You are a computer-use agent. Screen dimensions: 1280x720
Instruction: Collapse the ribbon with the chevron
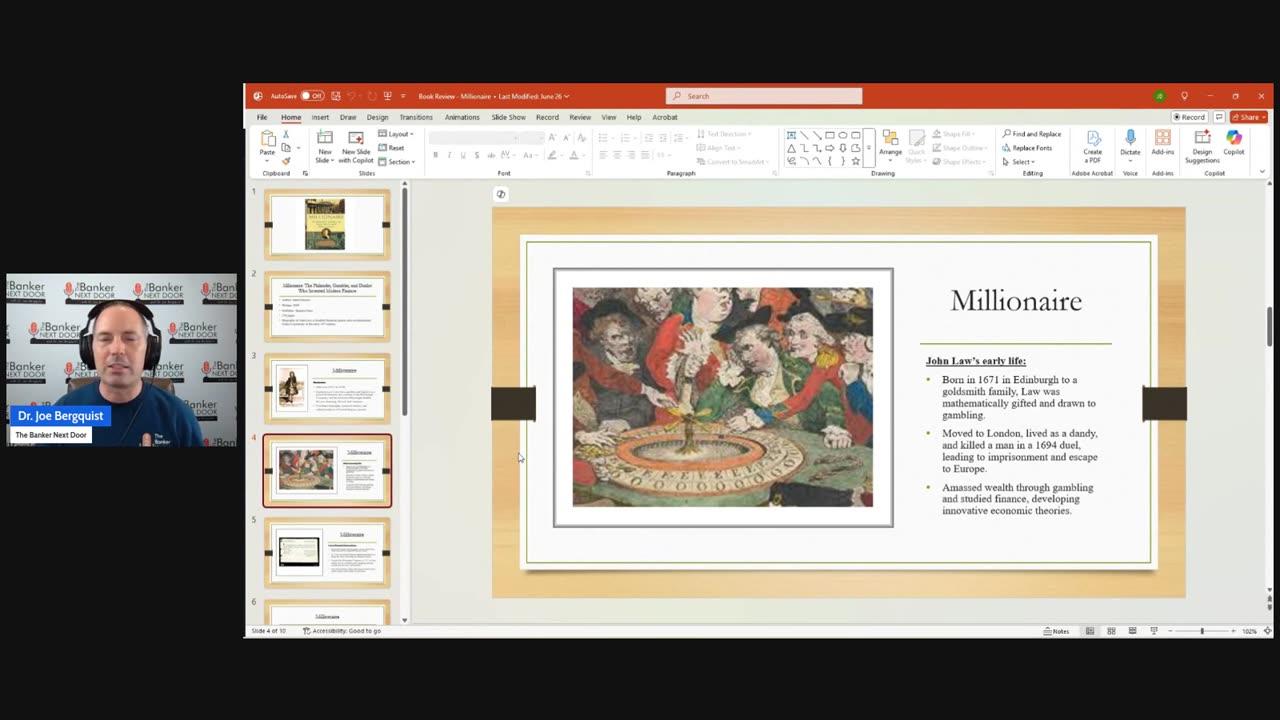click(x=1262, y=172)
